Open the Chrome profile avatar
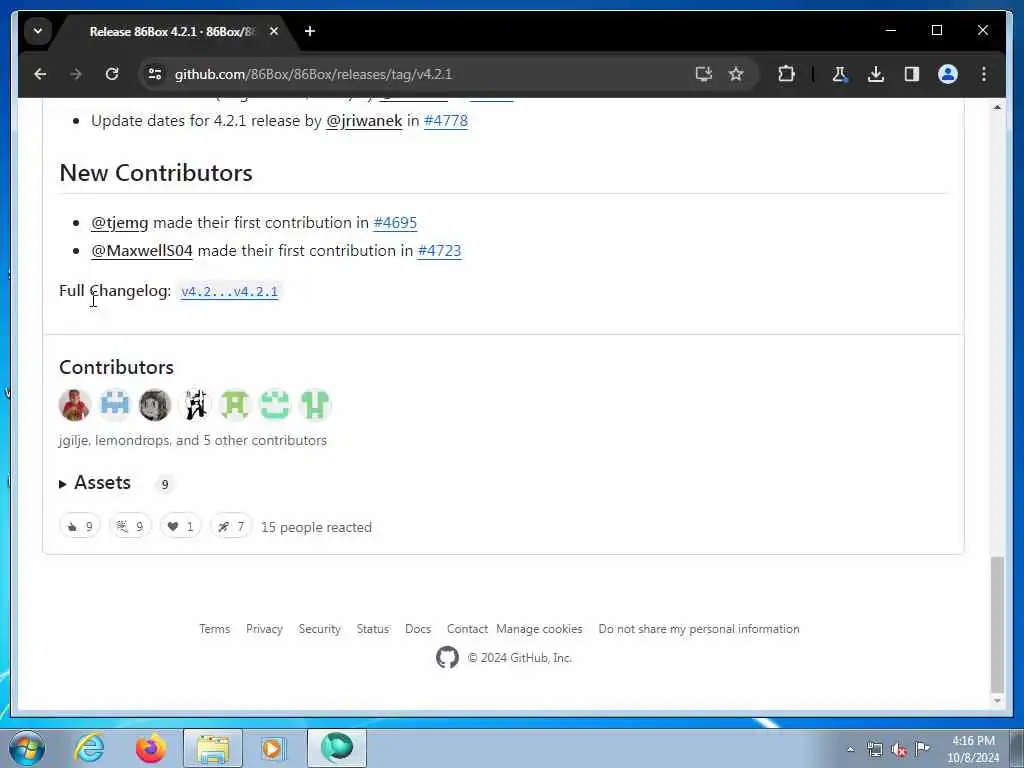 [948, 74]
